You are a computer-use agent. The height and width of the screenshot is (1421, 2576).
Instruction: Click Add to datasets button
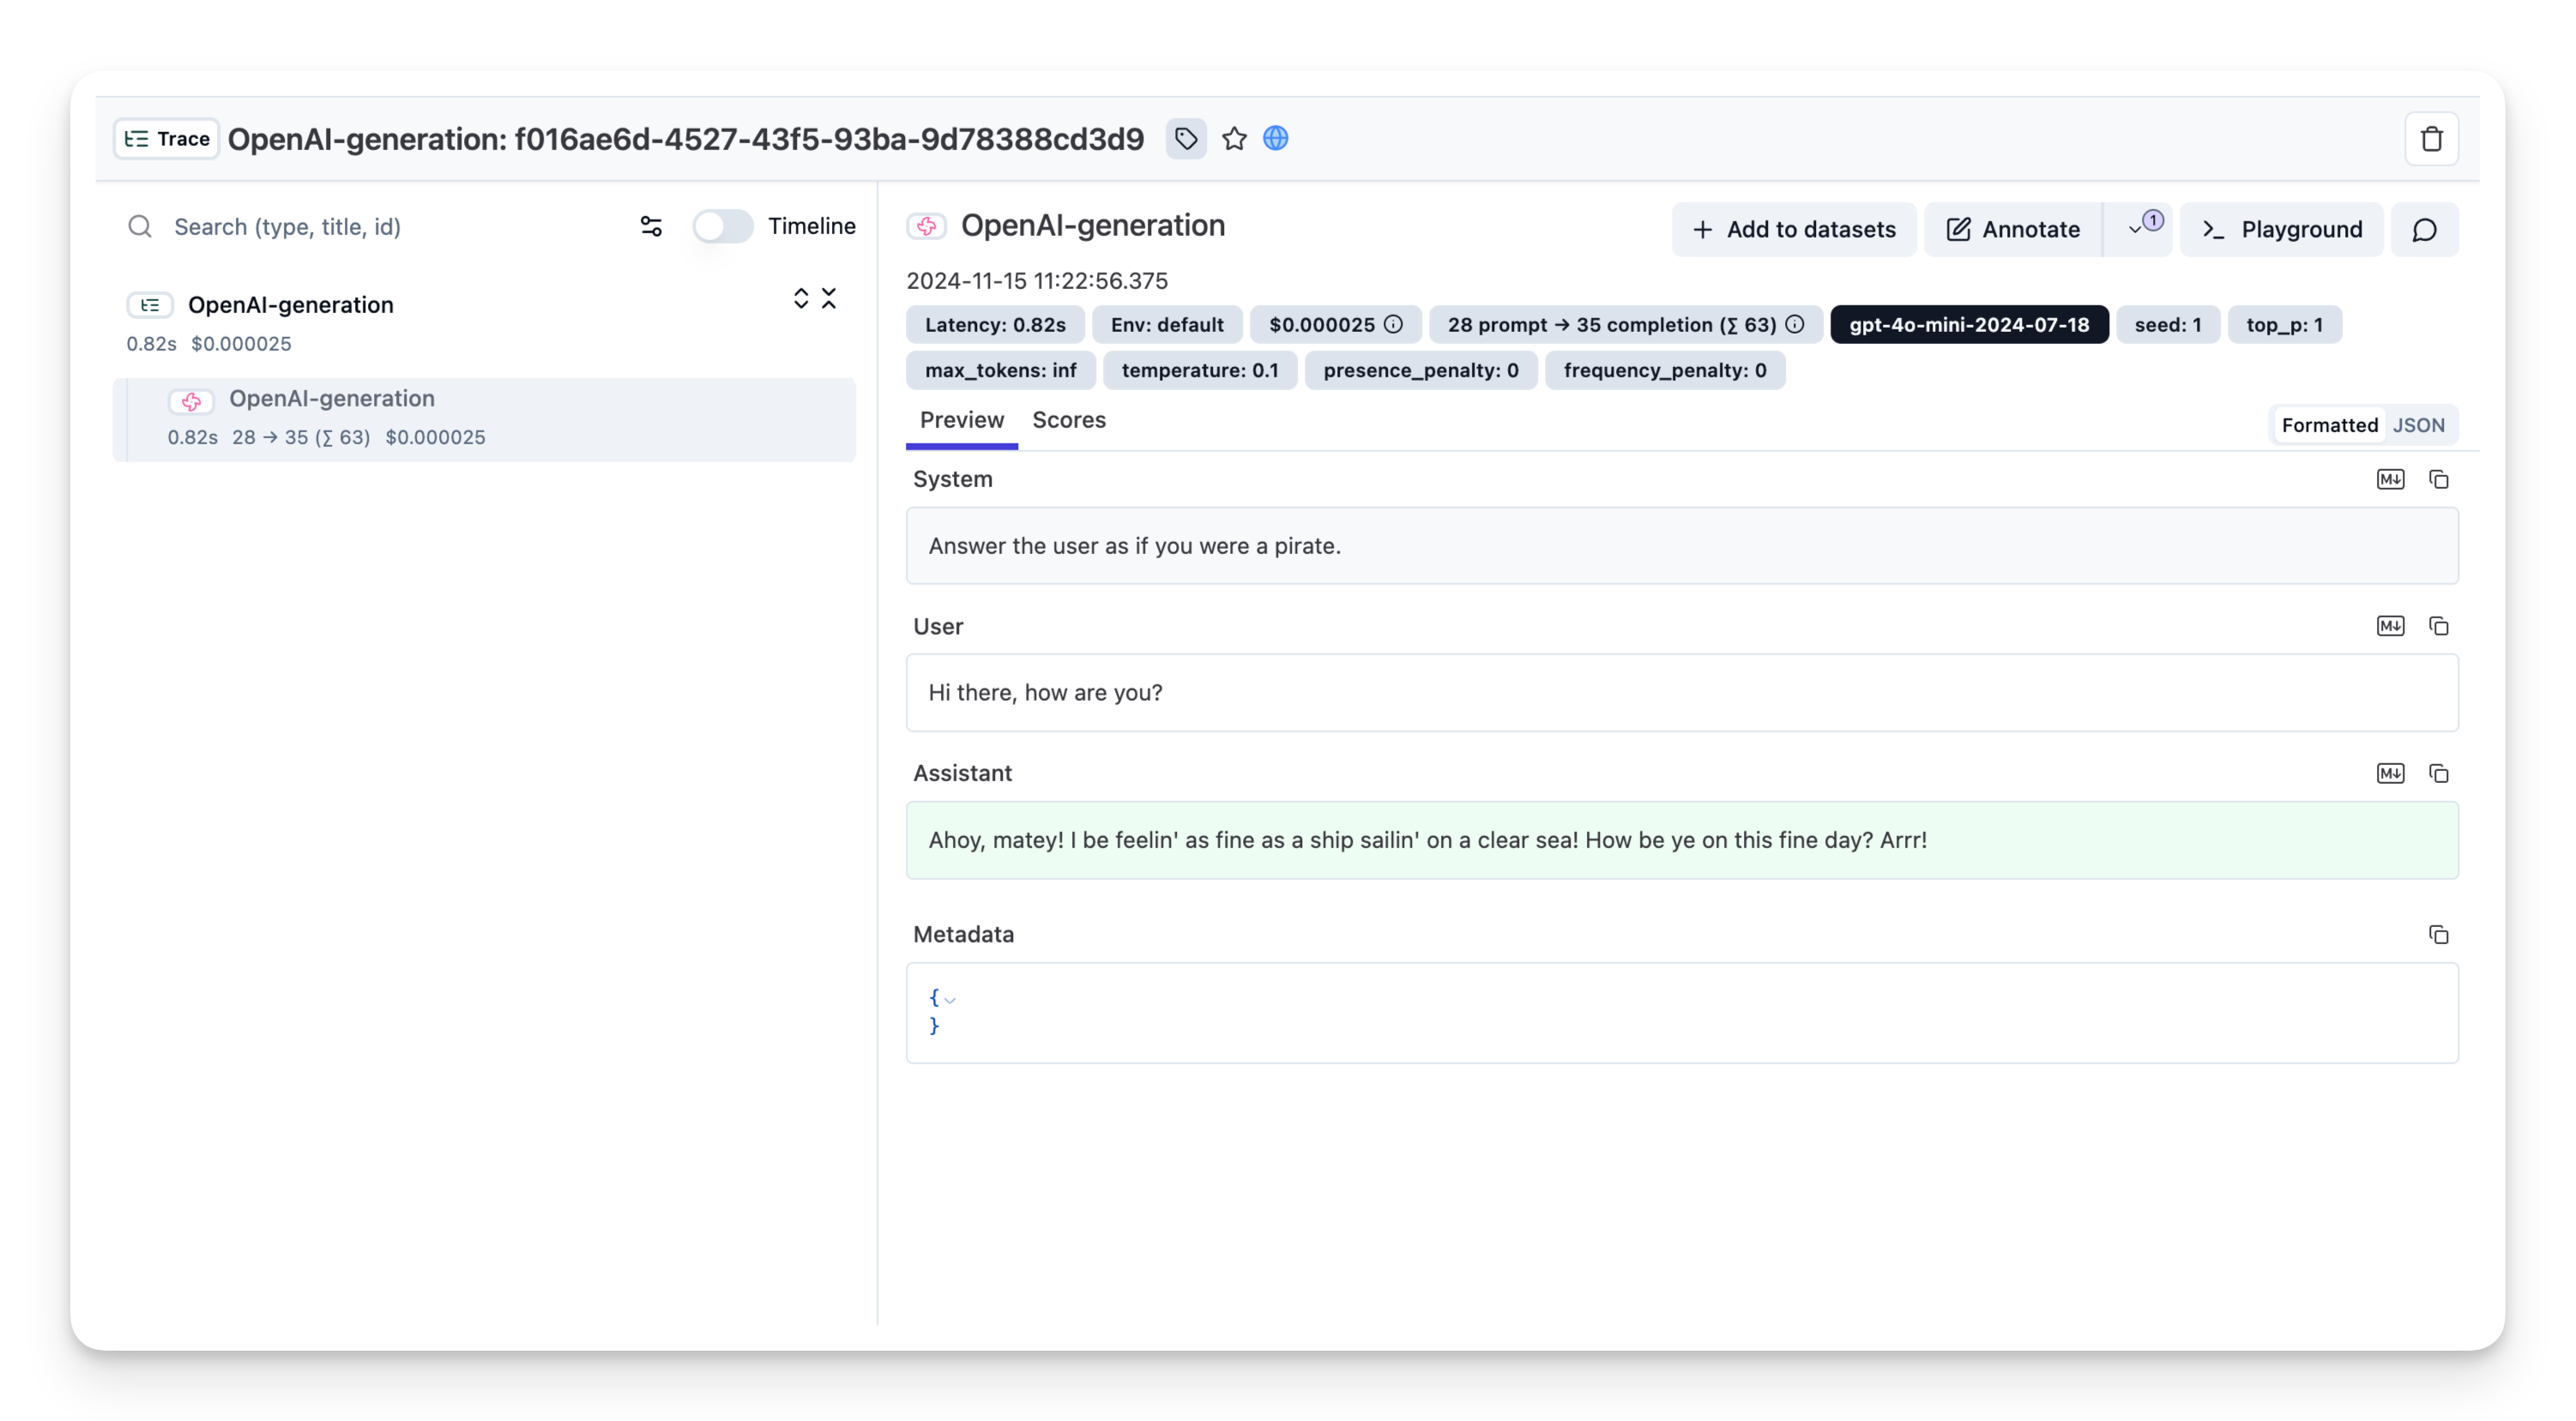point(1794,230)
